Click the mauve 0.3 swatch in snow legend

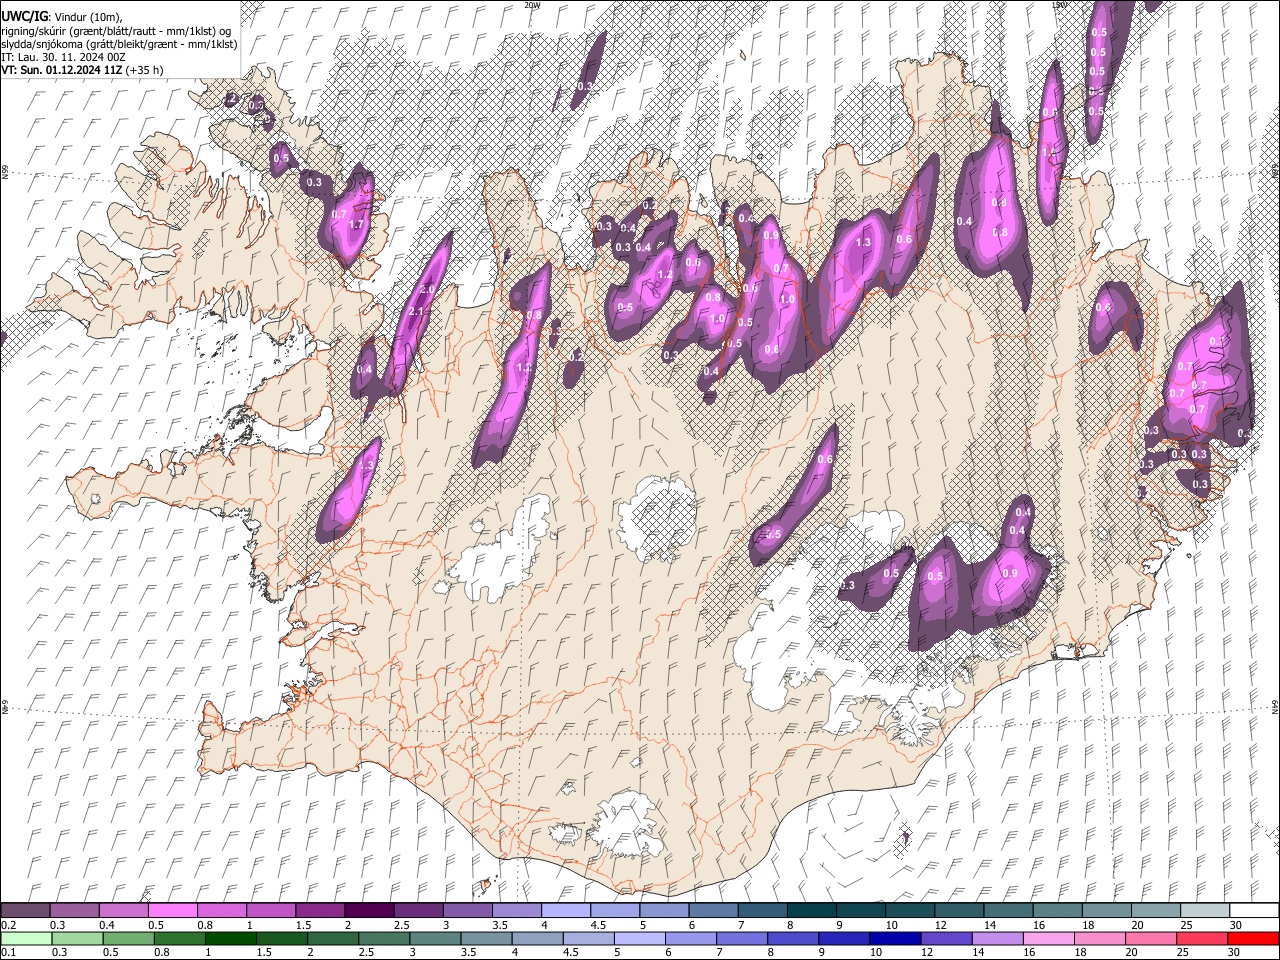pyautogui.click(x=74, y=911)
